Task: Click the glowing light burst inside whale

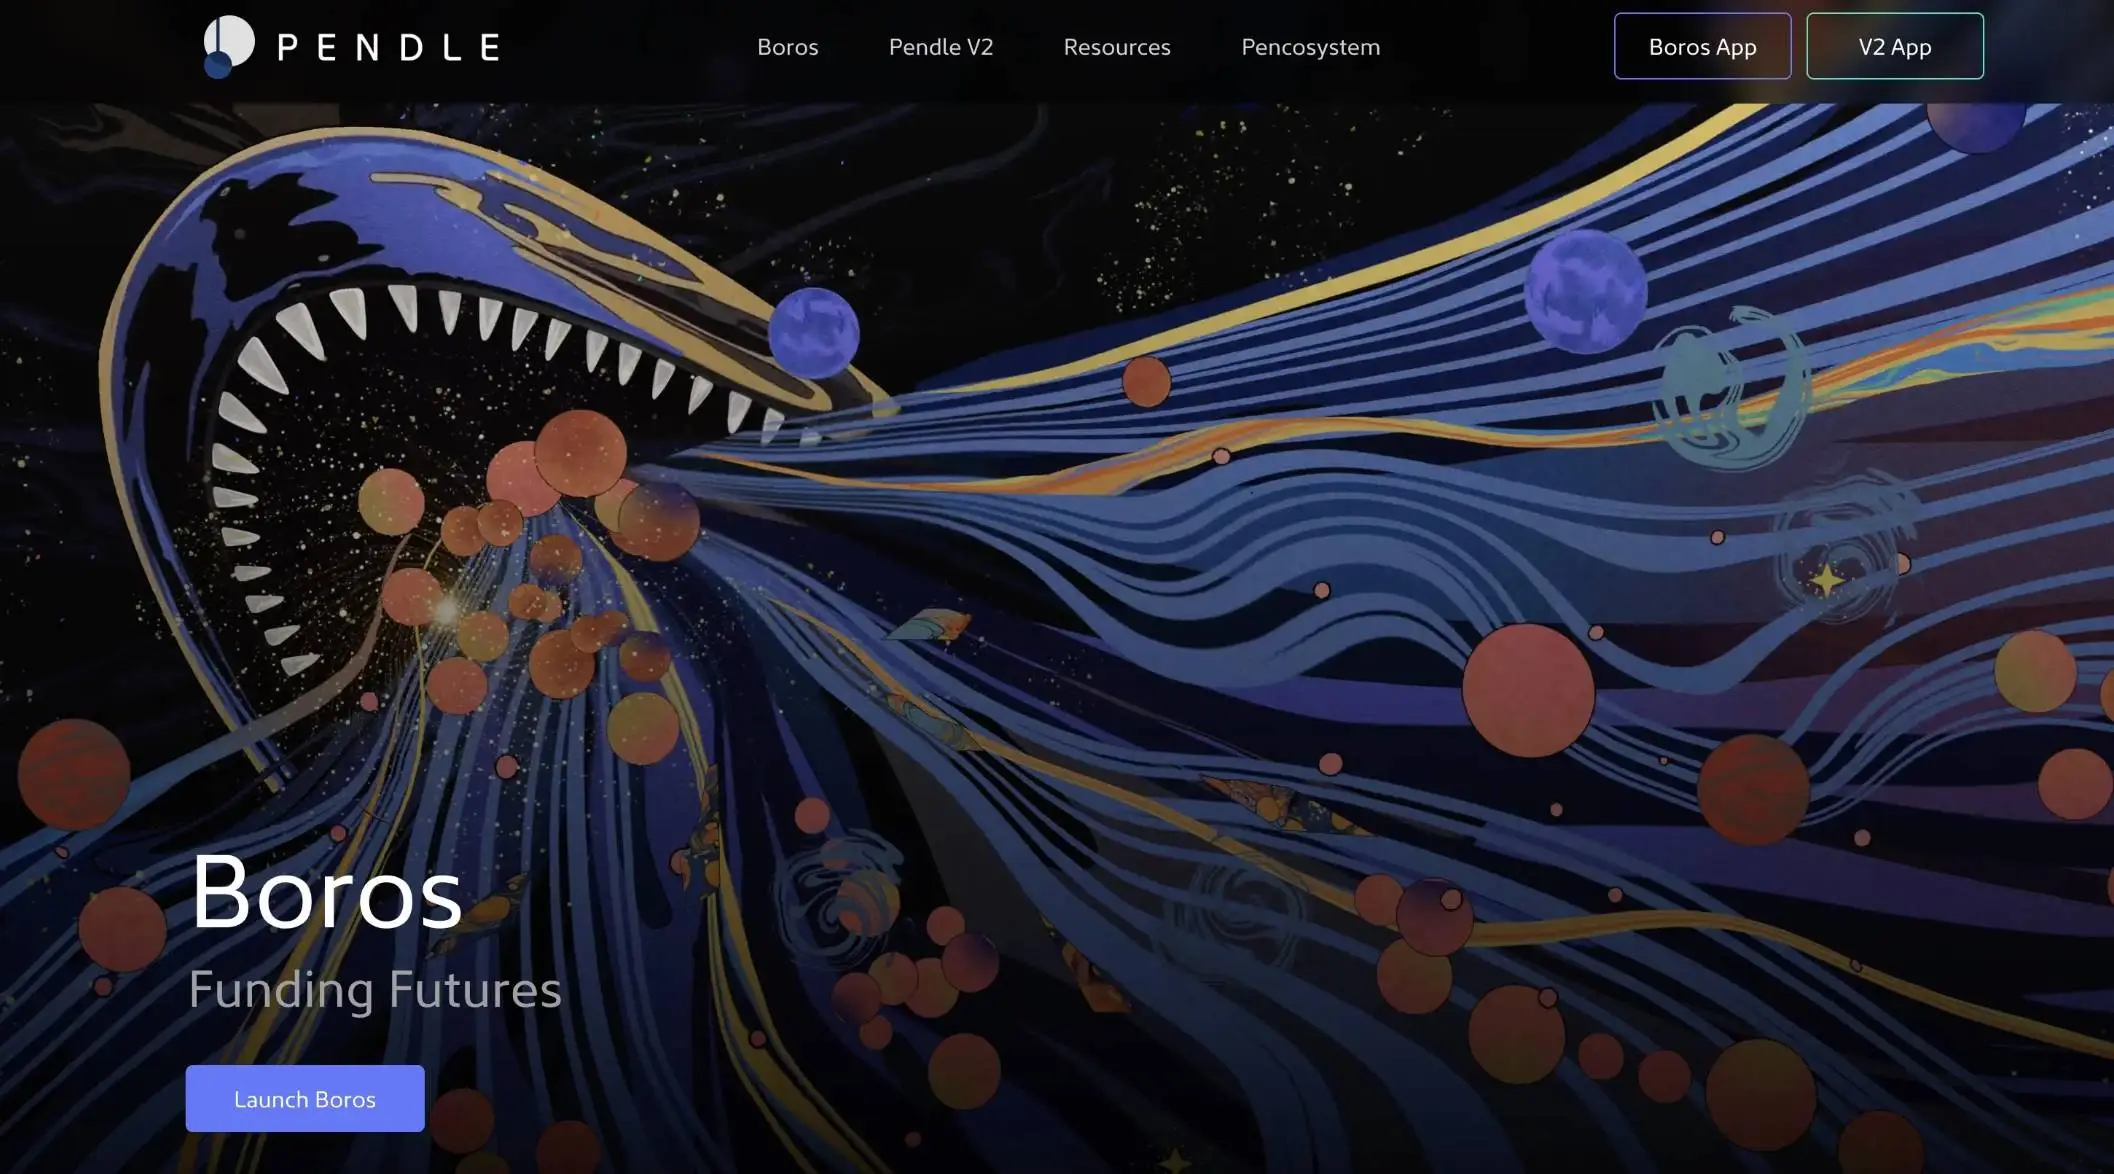Action: click(x=447, y=610)
